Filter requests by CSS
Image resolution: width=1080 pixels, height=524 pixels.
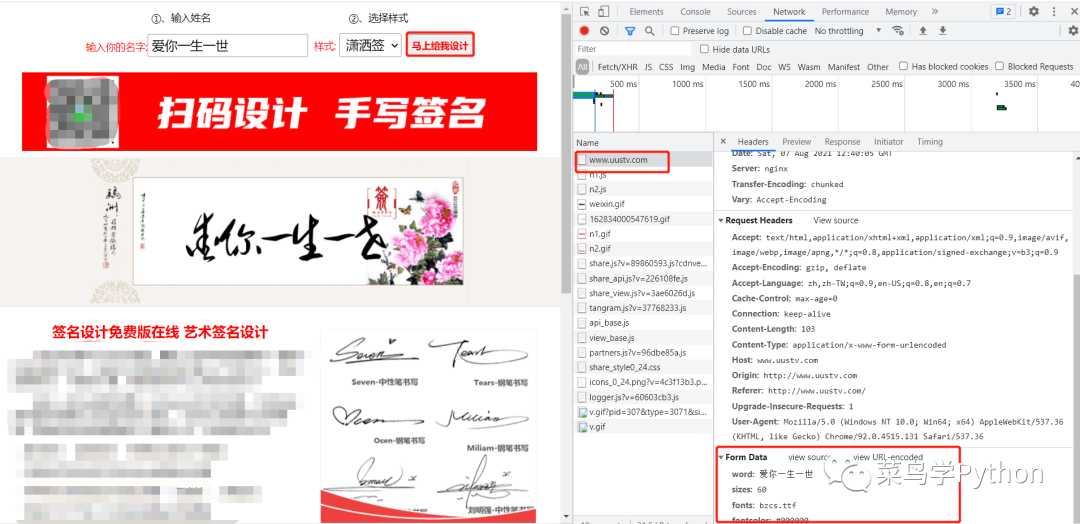pos(666,67)
